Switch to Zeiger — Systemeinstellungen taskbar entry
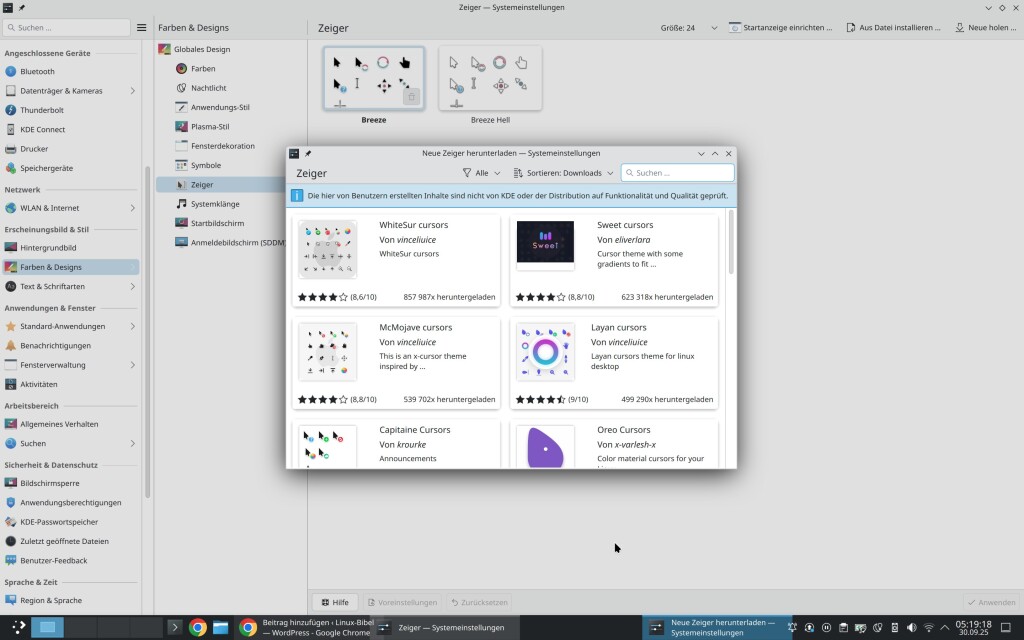1024x640 pixels. [445, 628]
